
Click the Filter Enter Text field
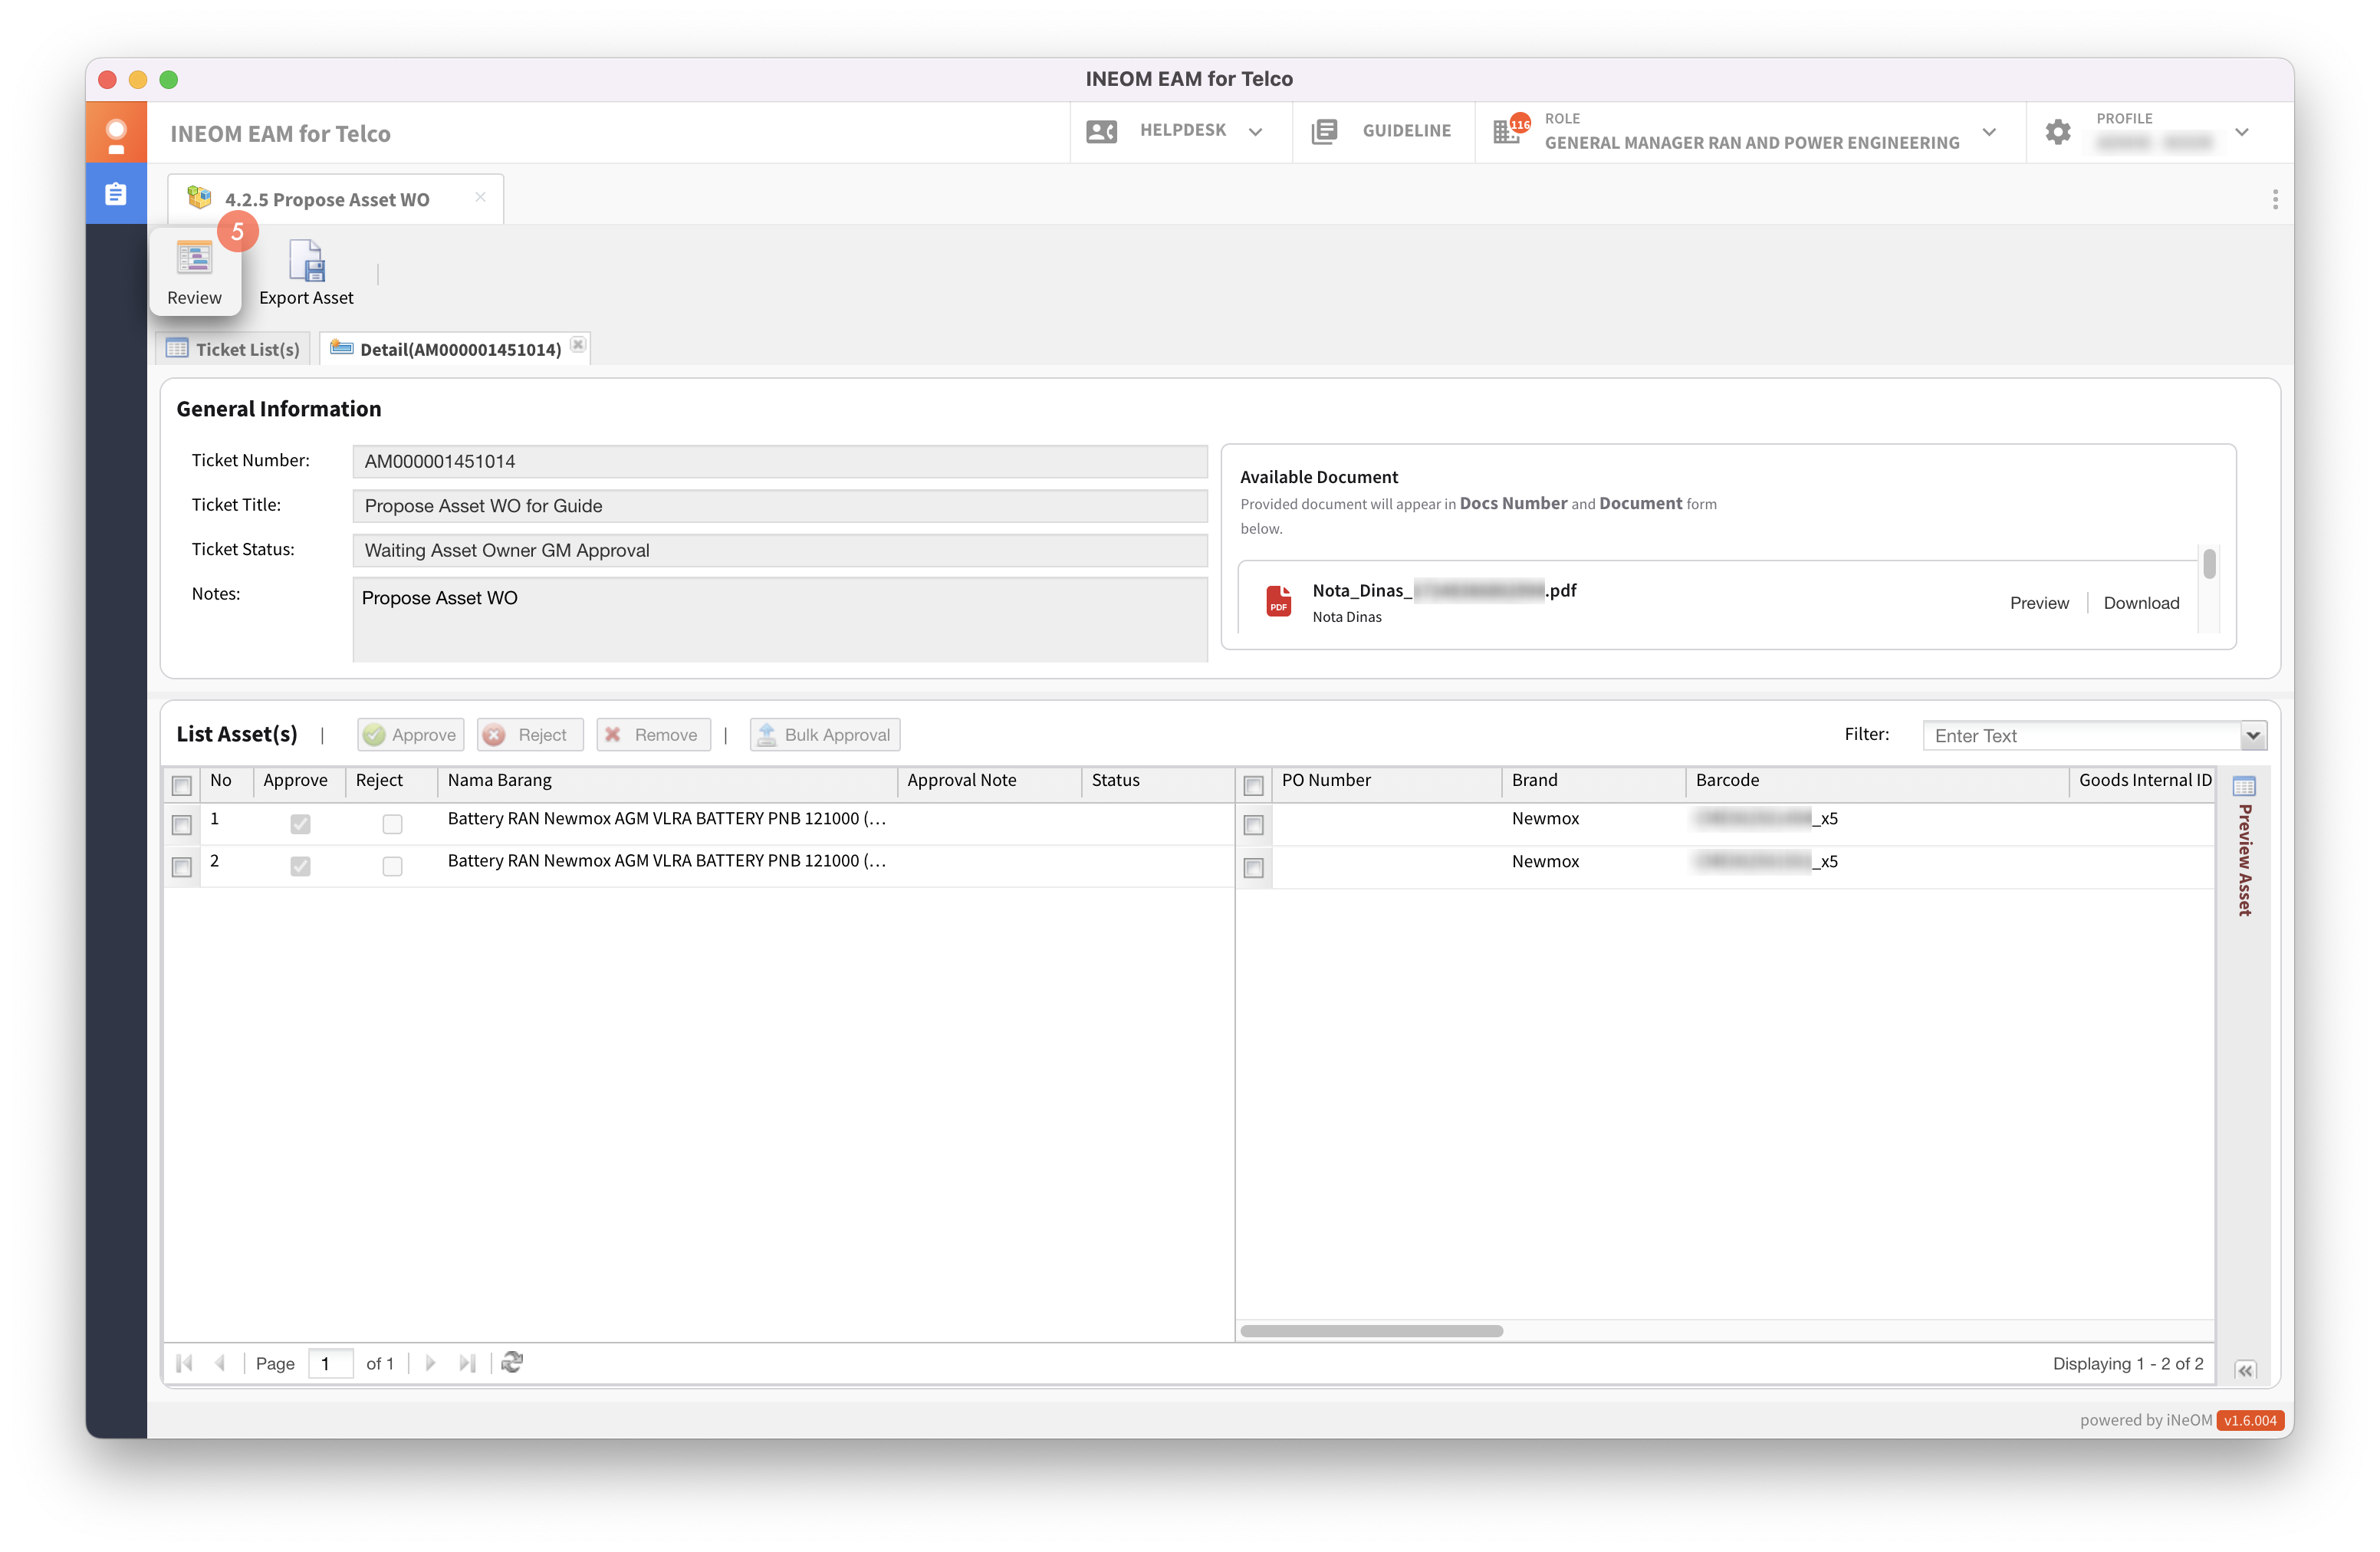click(2081, 736)
